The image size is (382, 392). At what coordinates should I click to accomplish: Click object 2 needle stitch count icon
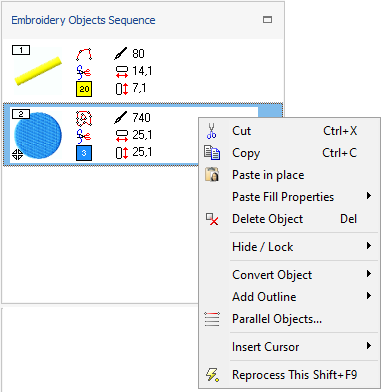(x=120, y=118)
